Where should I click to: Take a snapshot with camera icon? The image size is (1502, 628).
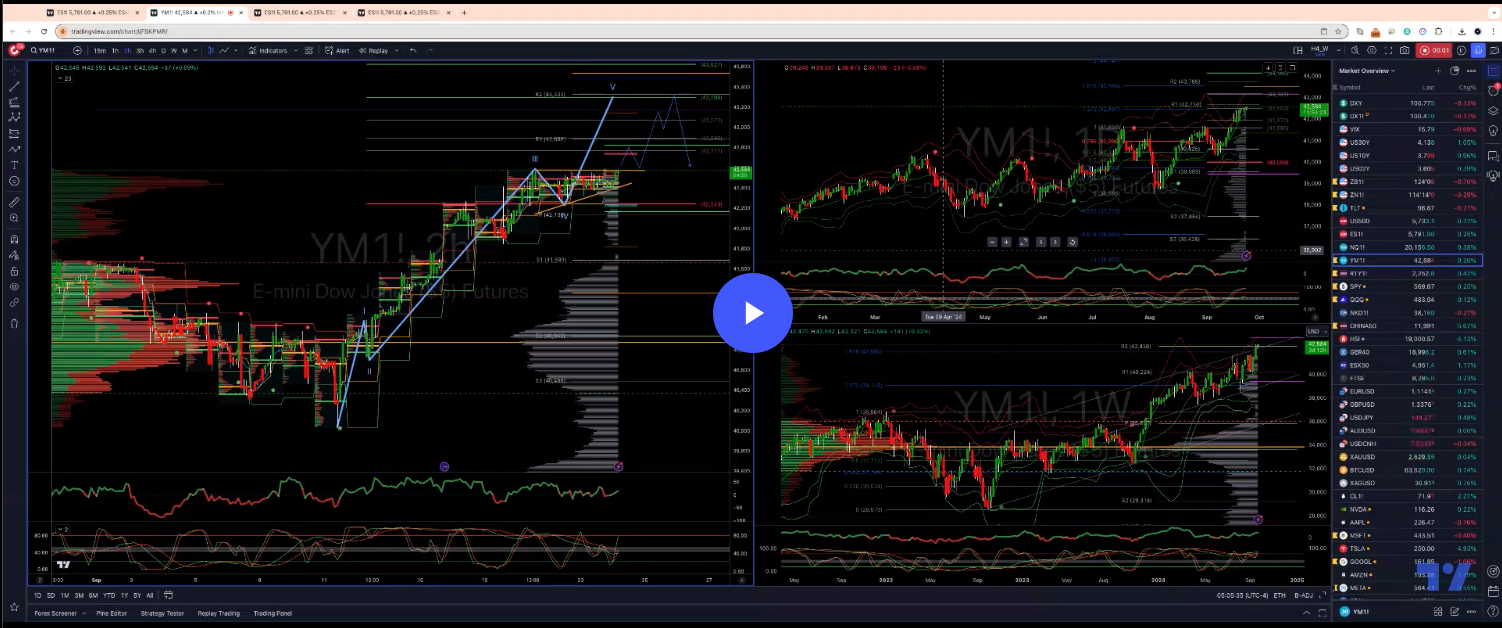pyautogui.click(x=1404, y=50)
